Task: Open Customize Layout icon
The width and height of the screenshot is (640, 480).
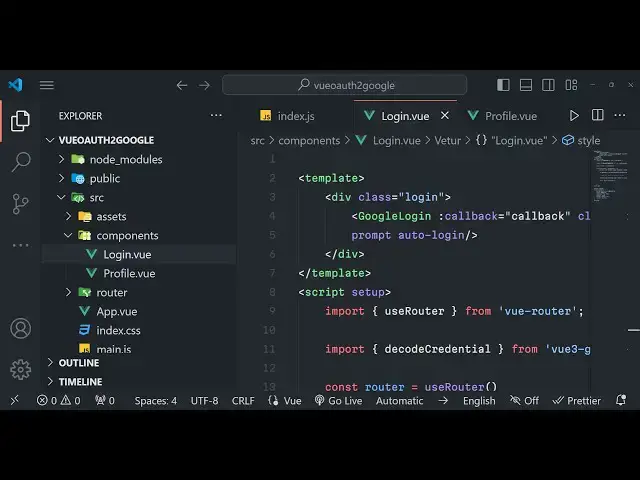Action: (x=571, y=85)
